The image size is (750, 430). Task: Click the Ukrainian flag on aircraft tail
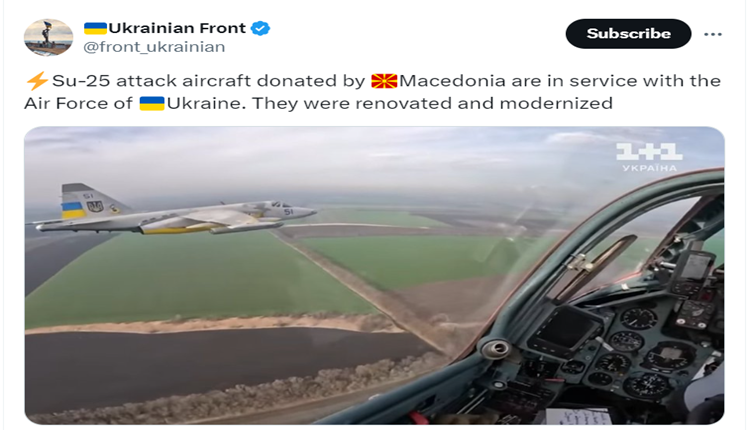pos(73,209)
